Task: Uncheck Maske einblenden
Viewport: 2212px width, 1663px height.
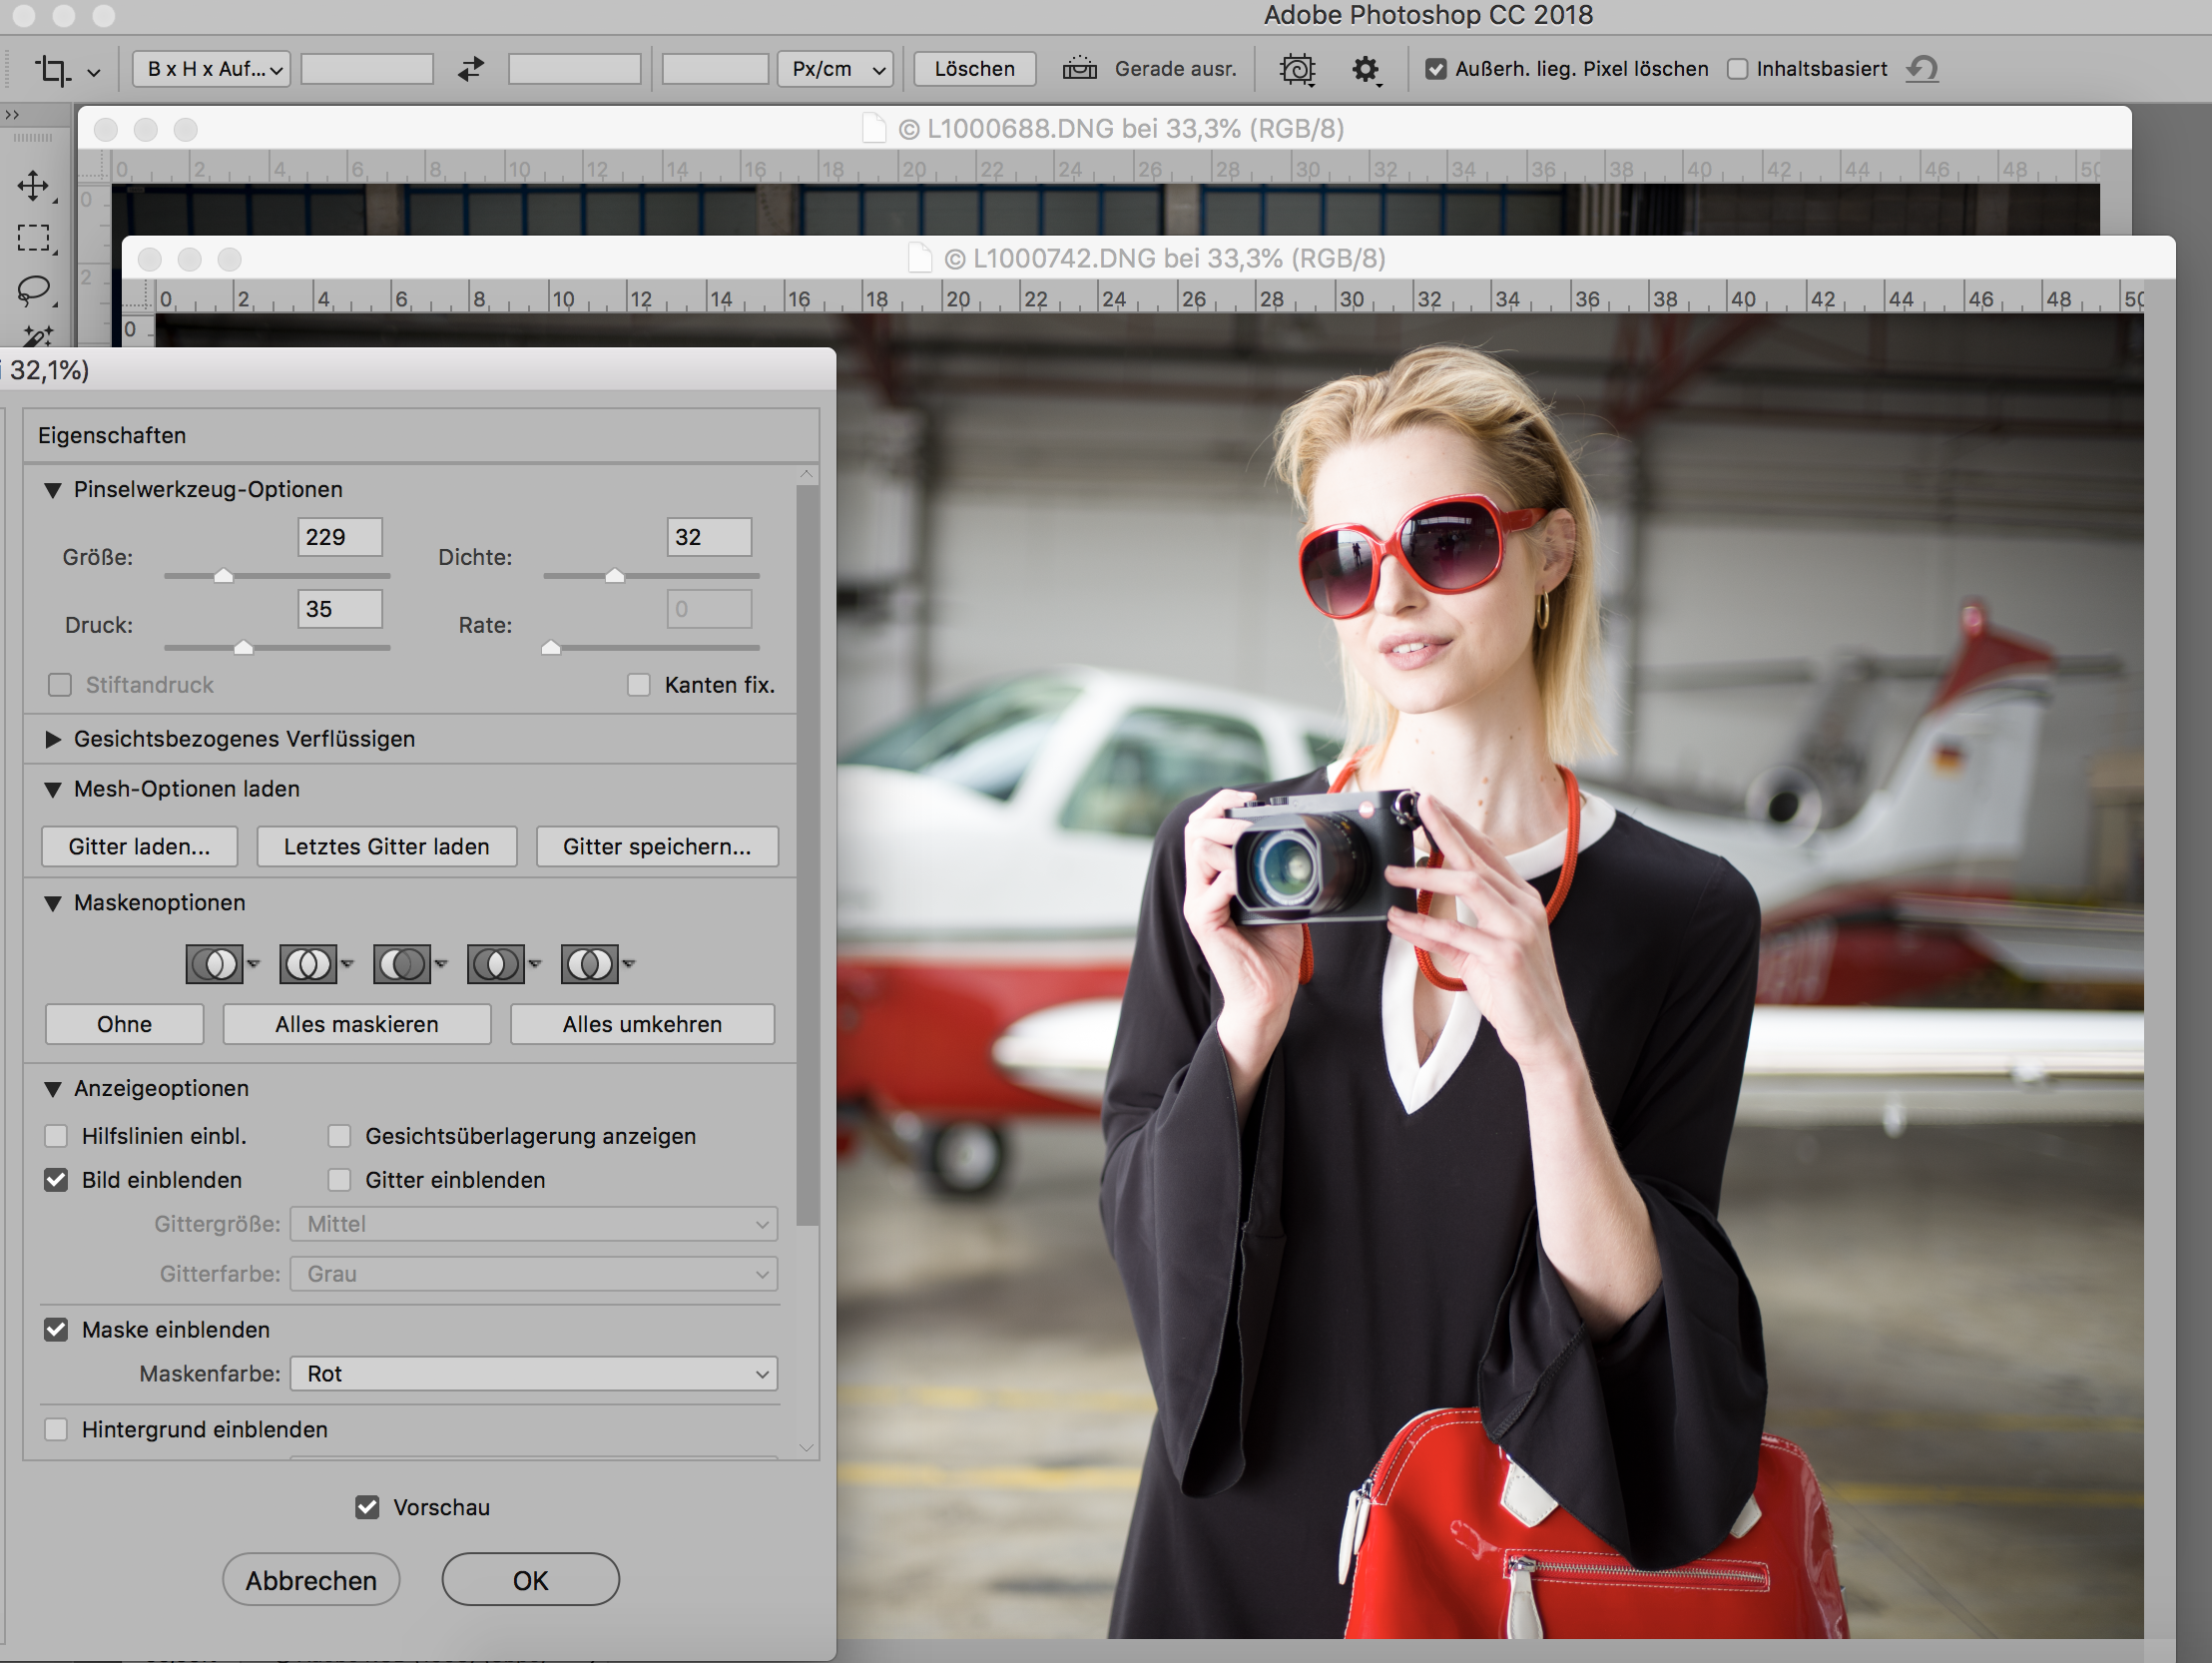Action: [x=56, y=1330]
